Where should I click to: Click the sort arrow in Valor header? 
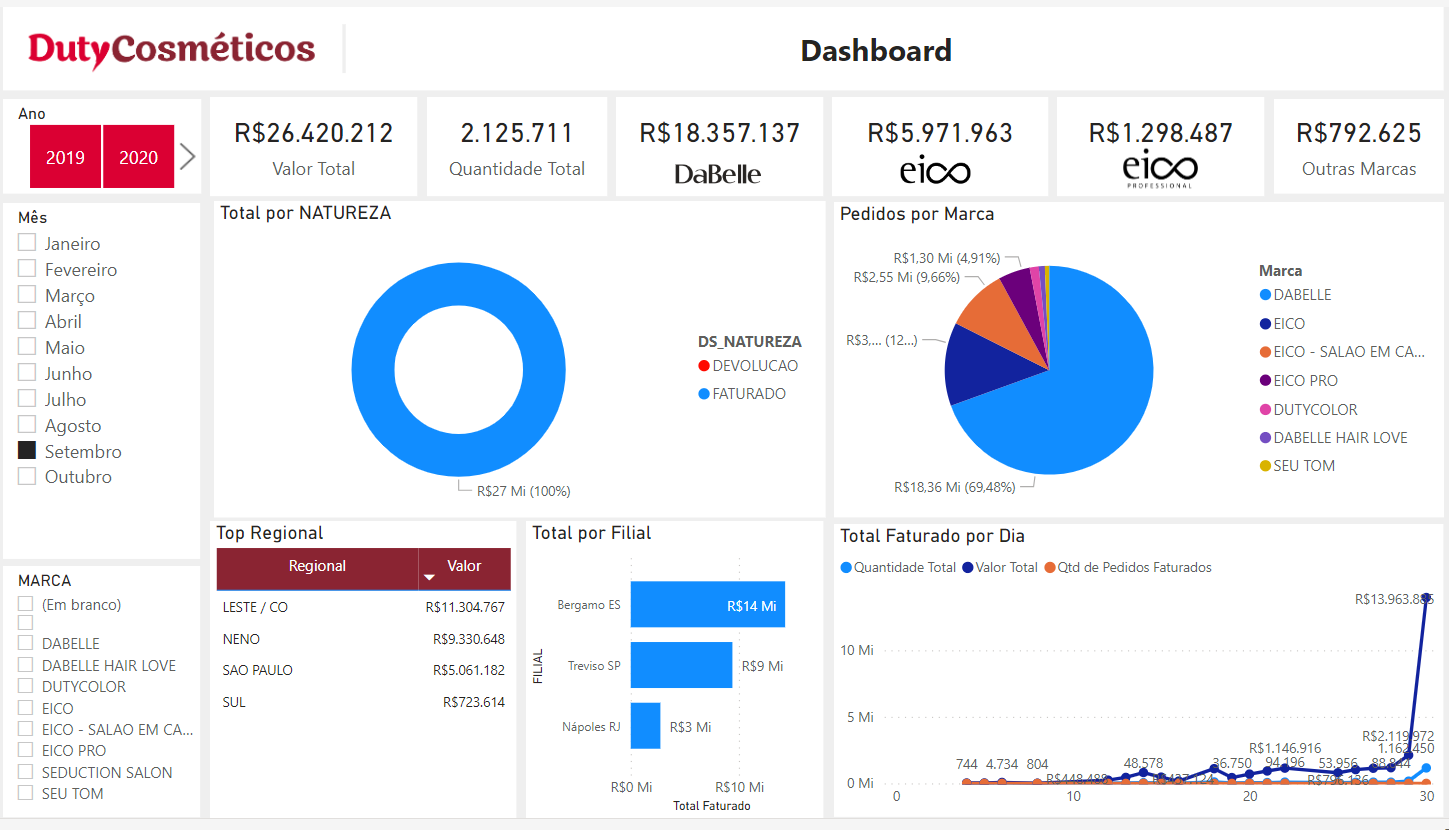[430, 577]
